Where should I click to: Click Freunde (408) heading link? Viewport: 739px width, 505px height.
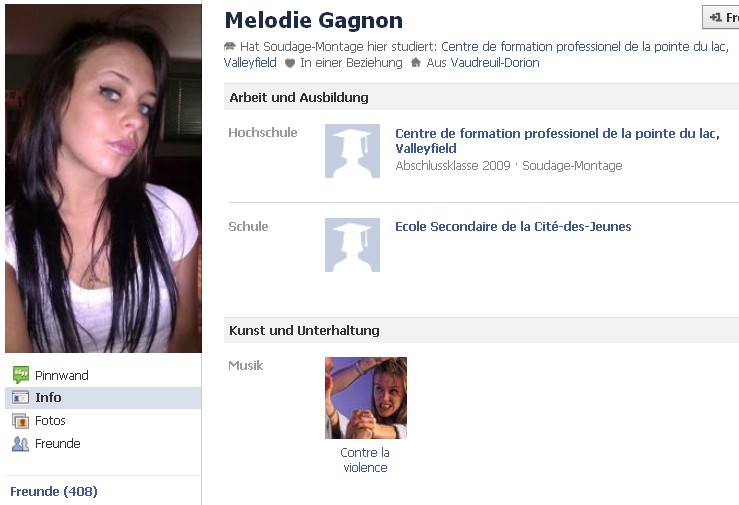pos(54,491)
